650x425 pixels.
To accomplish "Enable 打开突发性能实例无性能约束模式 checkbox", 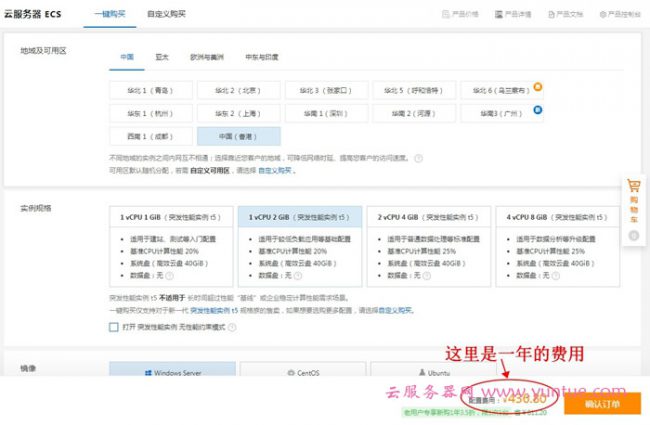I will pyautogui.click(x=114, y=327).
